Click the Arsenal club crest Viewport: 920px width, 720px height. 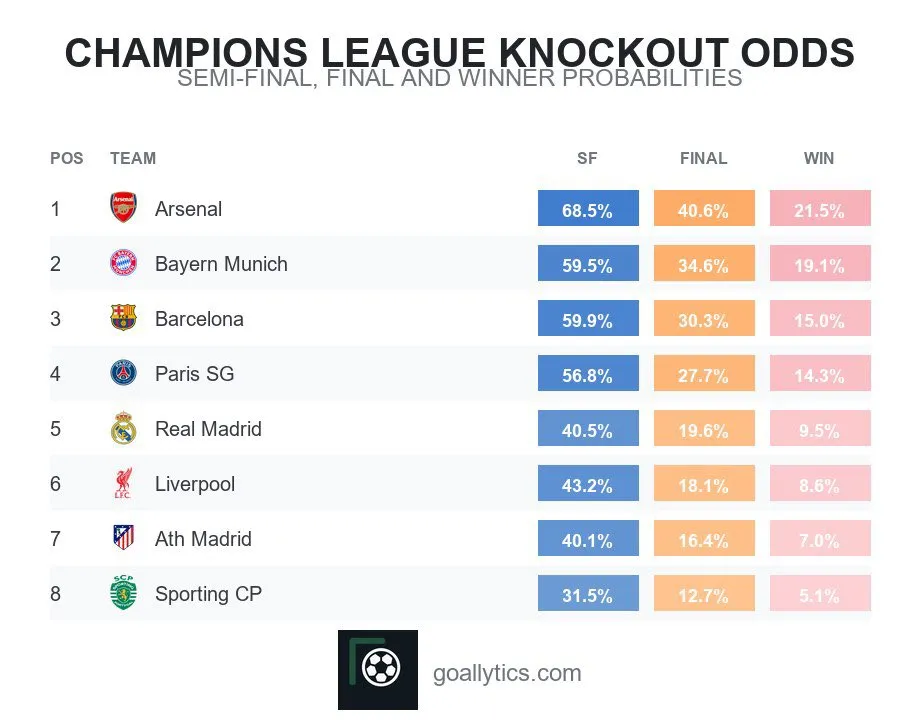(x=123, y=208)
